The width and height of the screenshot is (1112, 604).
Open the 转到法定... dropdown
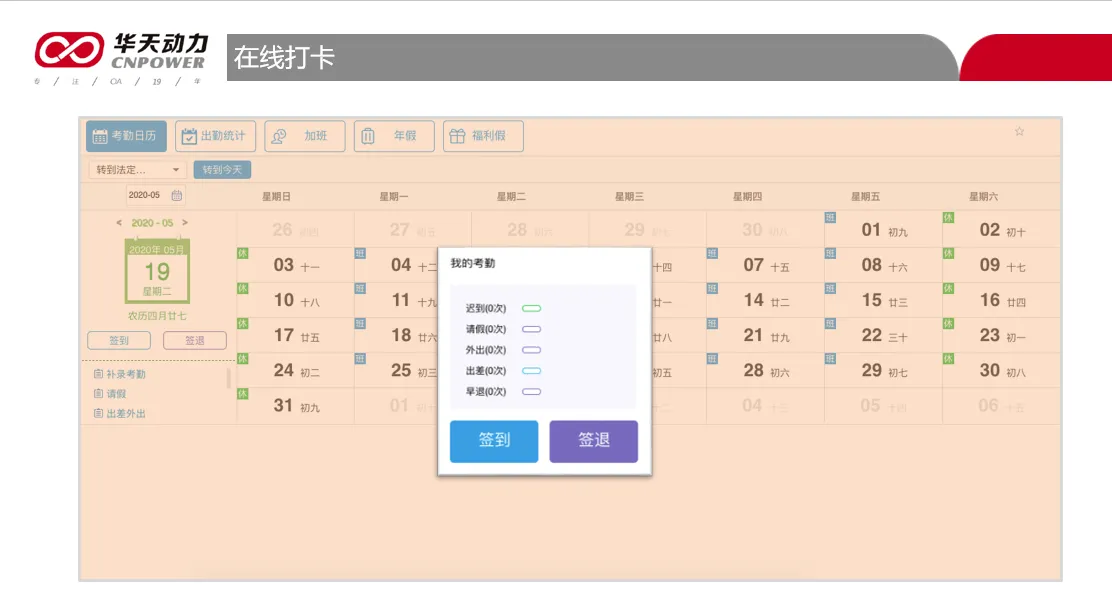point(137,170)
